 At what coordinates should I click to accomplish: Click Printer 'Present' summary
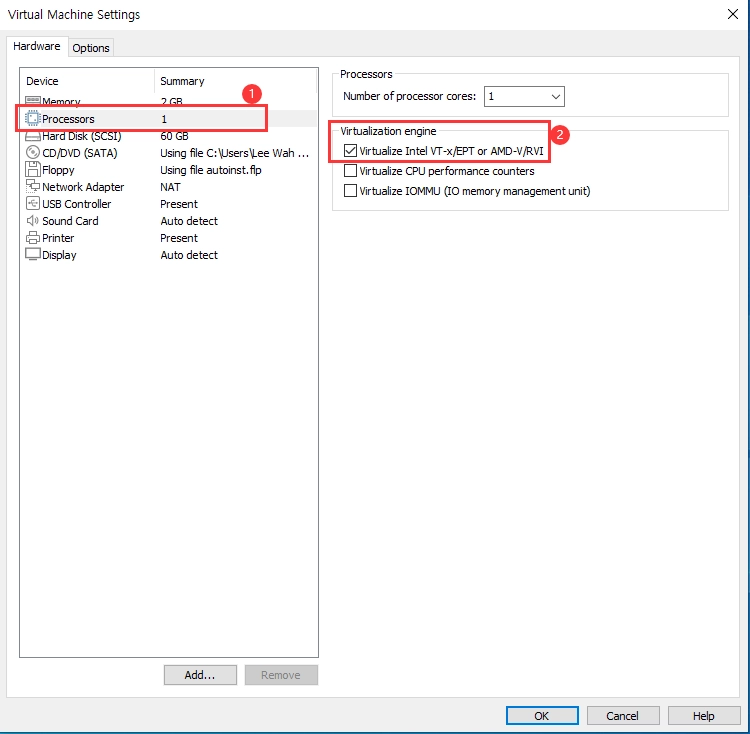179,238
